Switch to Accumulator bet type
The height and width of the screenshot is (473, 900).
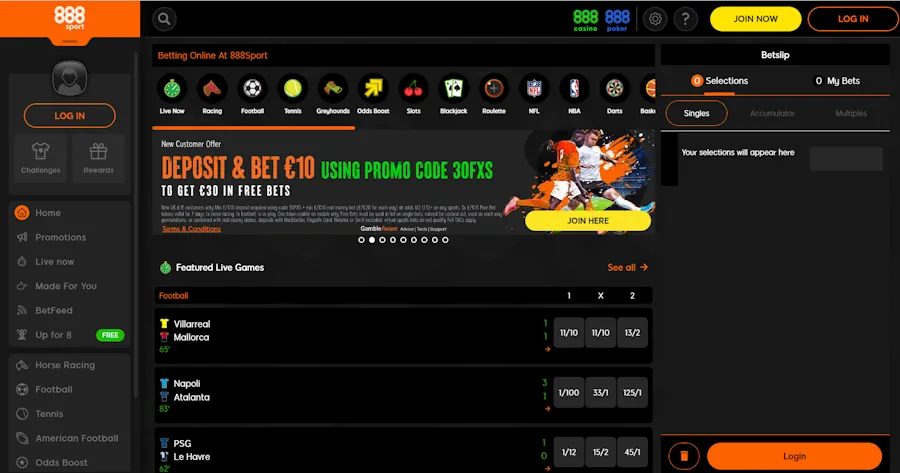[x=772, y=113]
